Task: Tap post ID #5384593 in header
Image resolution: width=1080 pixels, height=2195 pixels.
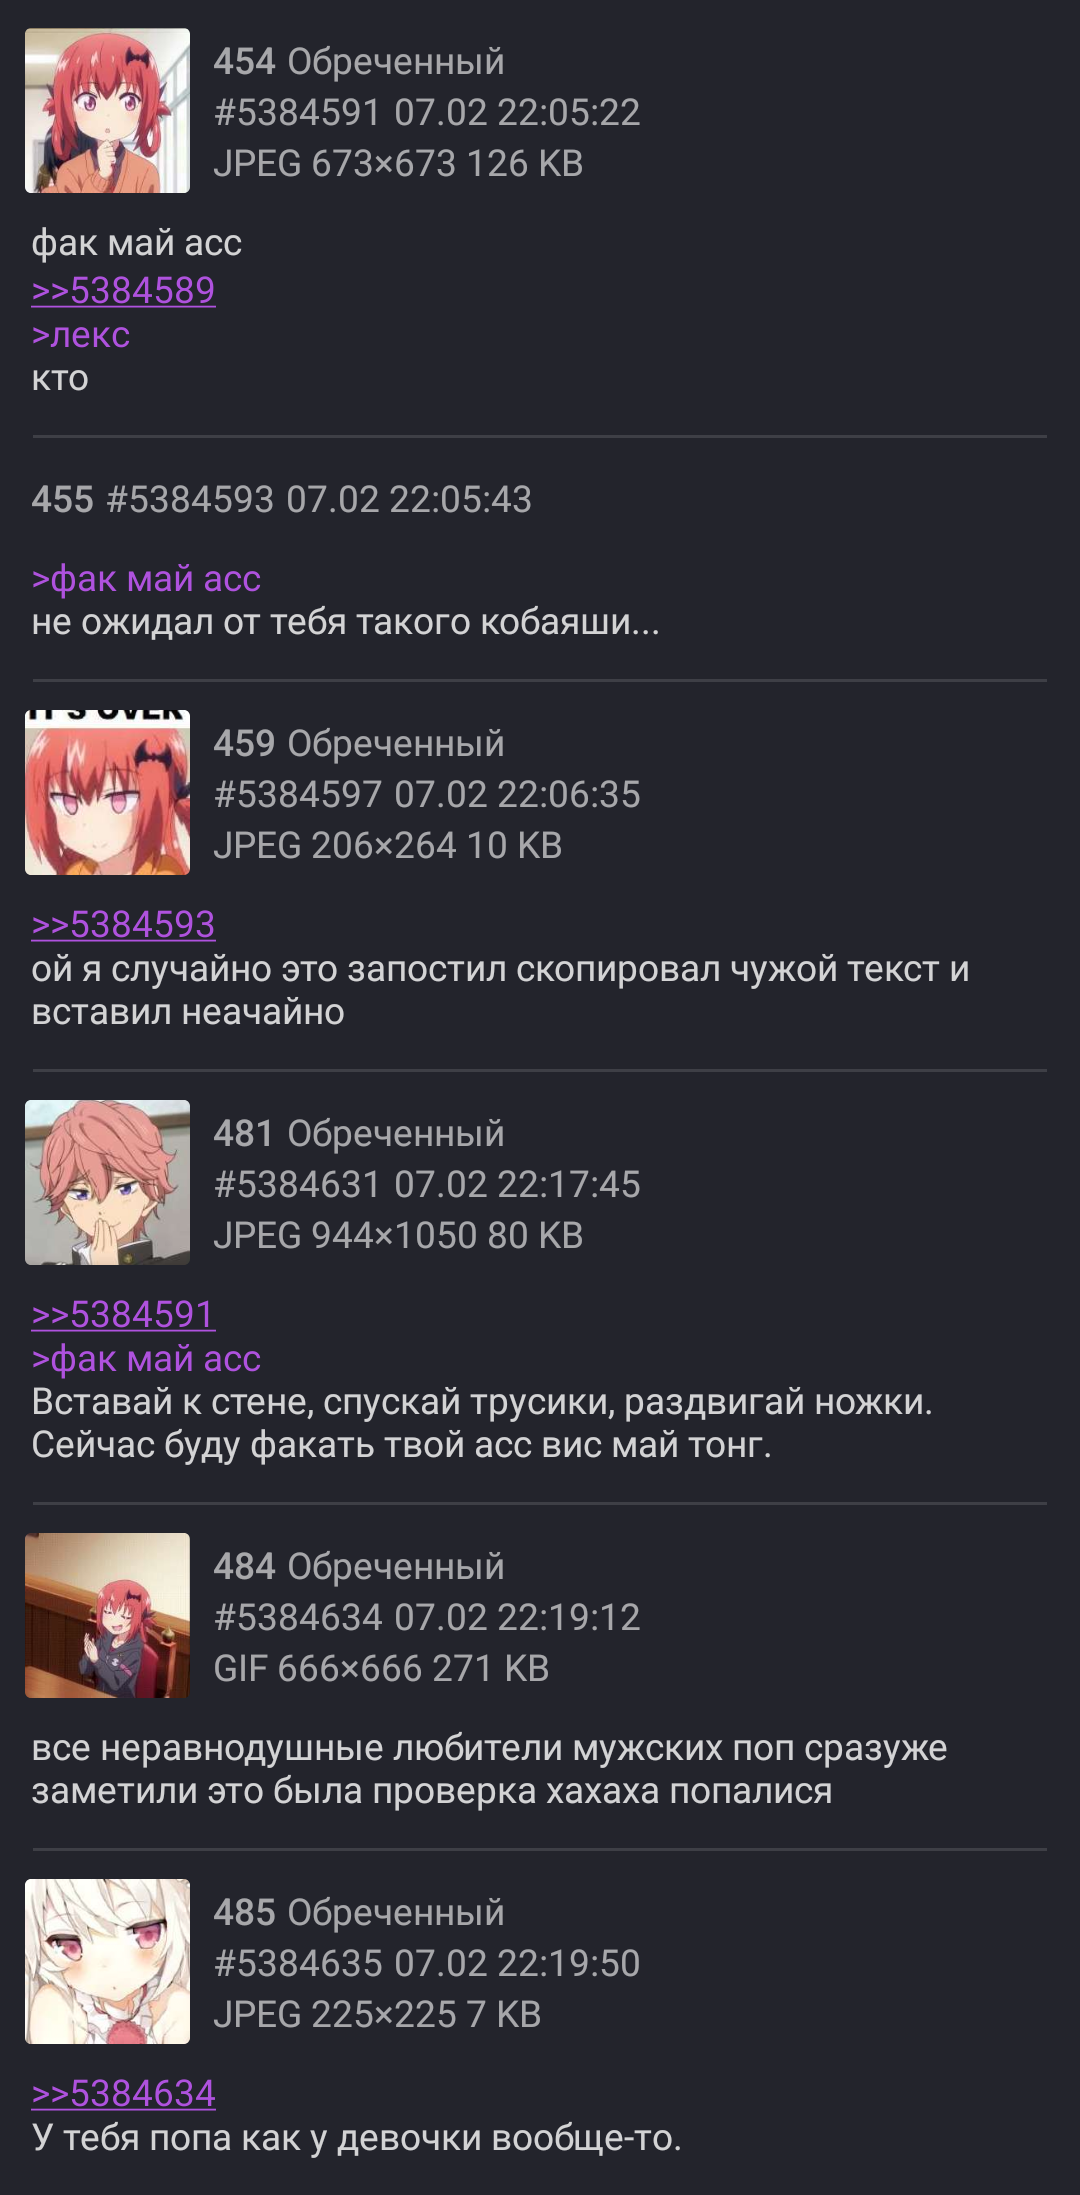Action: click(189, 500)
